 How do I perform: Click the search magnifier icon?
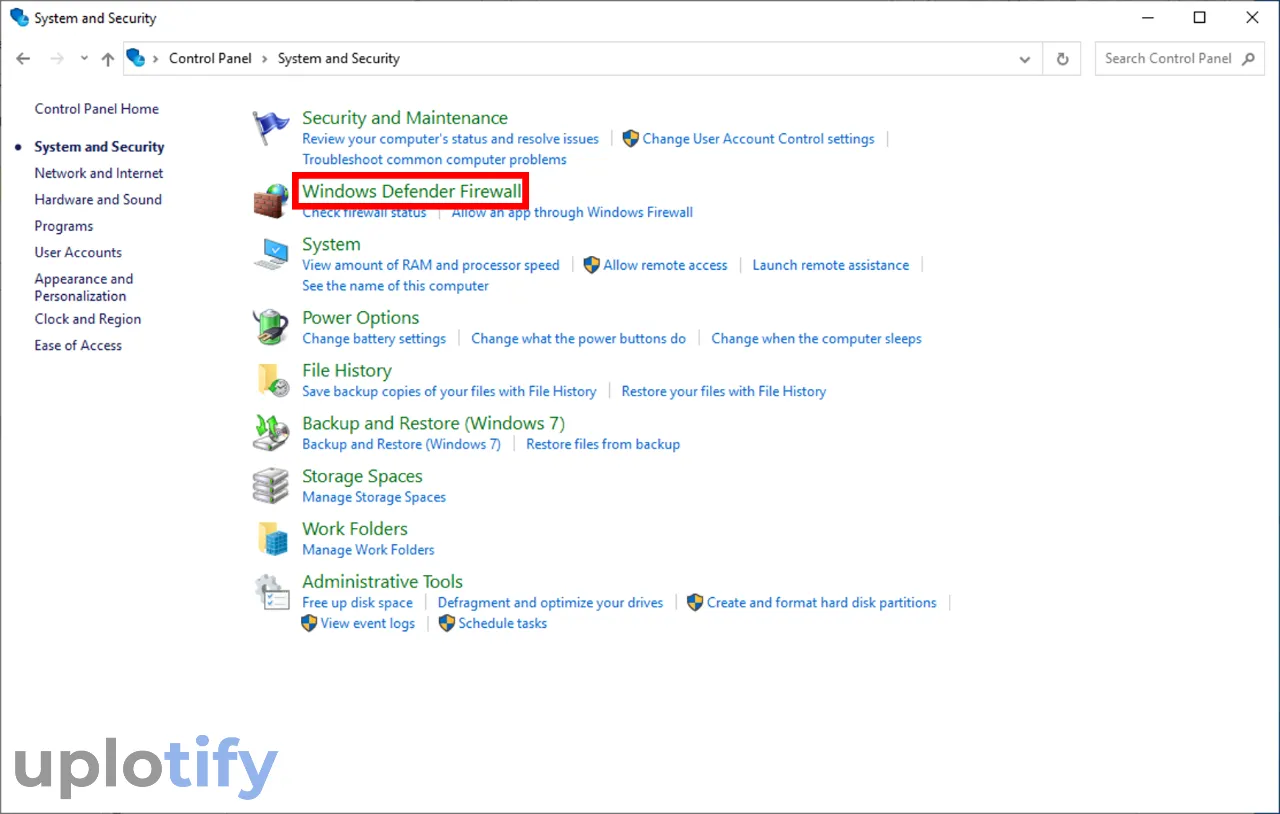click(x=1248, y=59)
